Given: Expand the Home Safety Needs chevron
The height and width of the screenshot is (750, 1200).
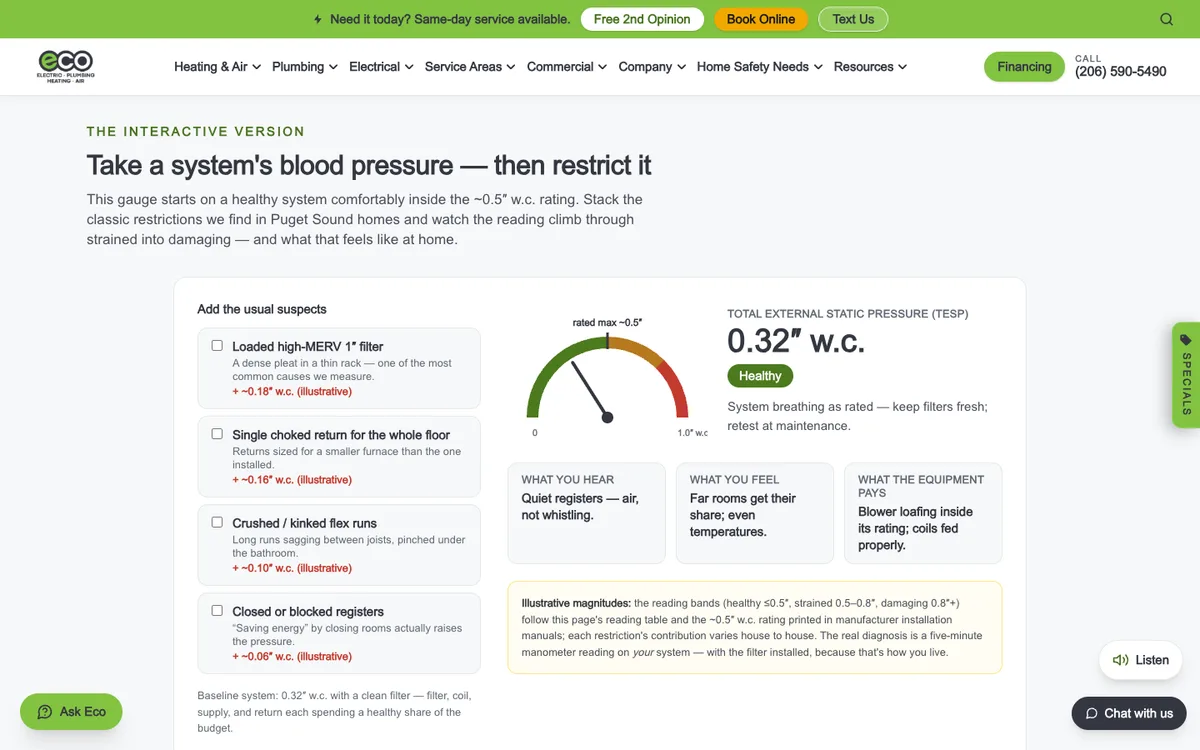Looking at the screenshot, I should point(818,67).
